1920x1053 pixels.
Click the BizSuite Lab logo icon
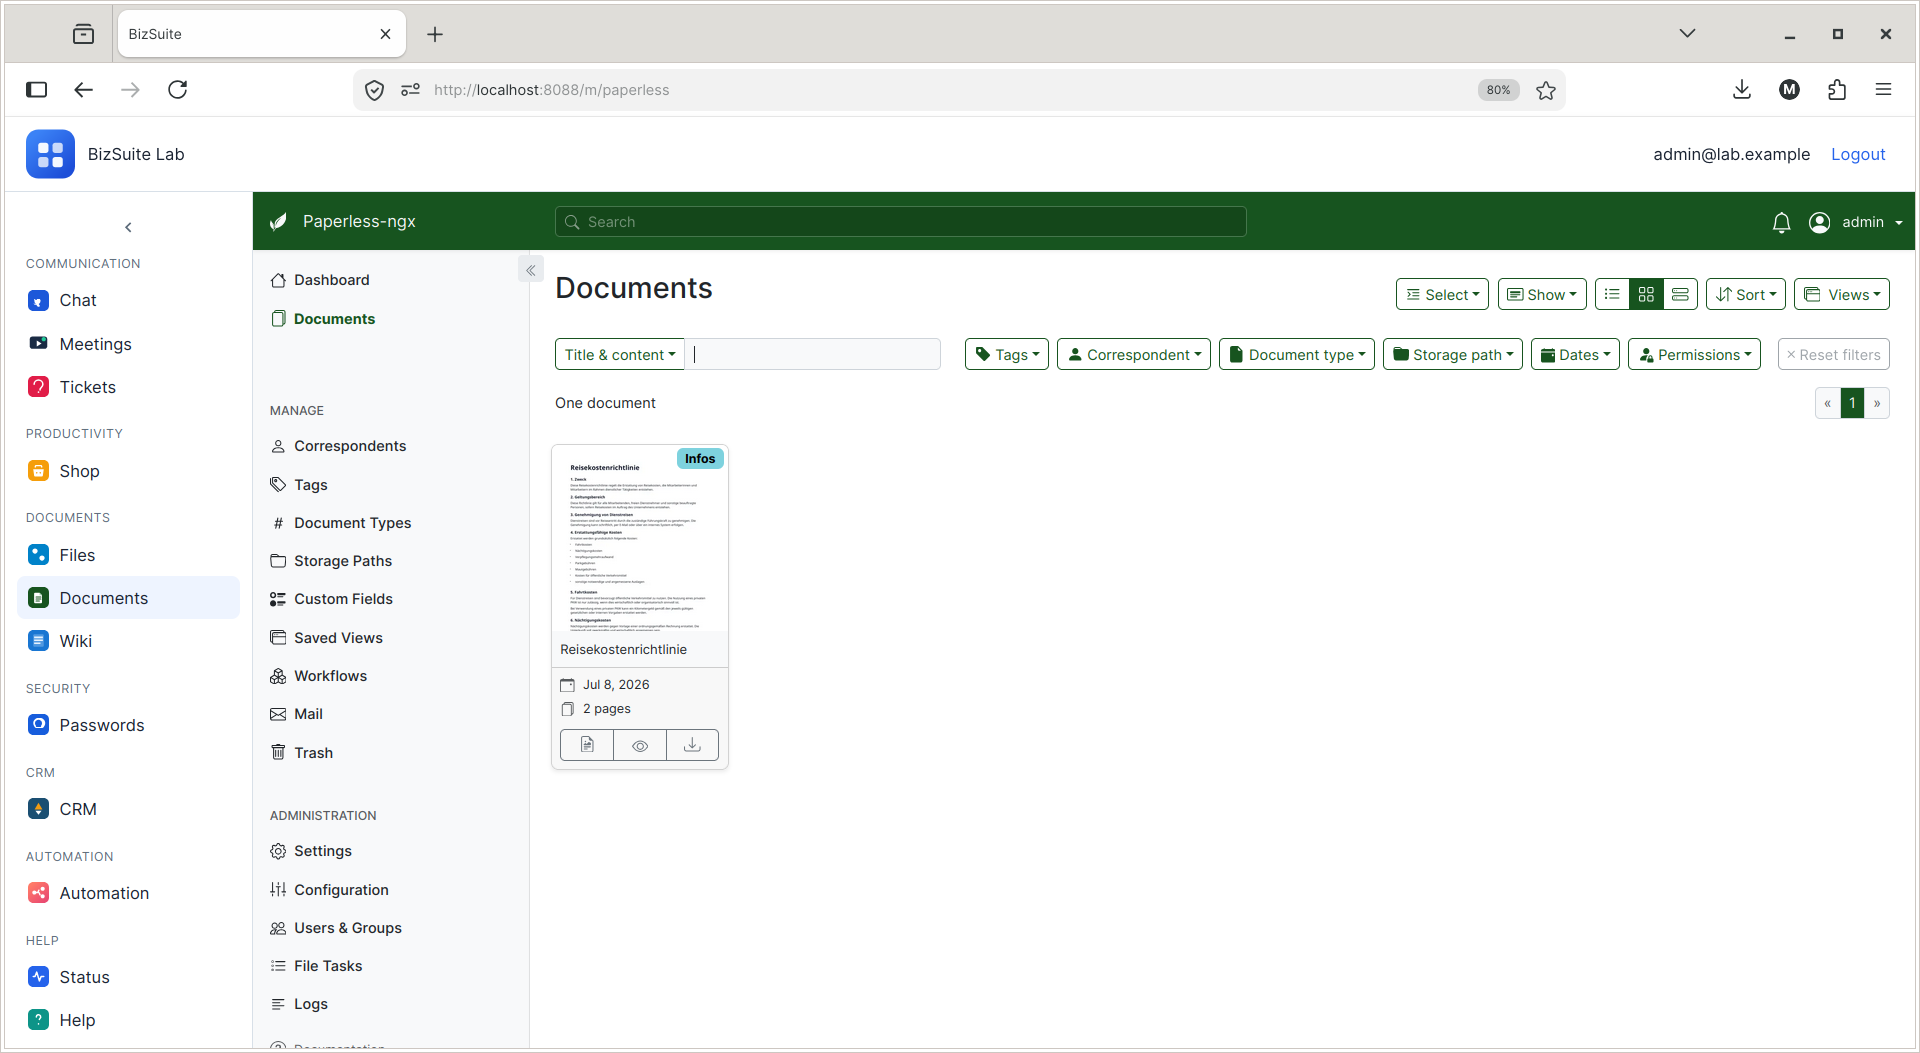(x=50, y=154)
